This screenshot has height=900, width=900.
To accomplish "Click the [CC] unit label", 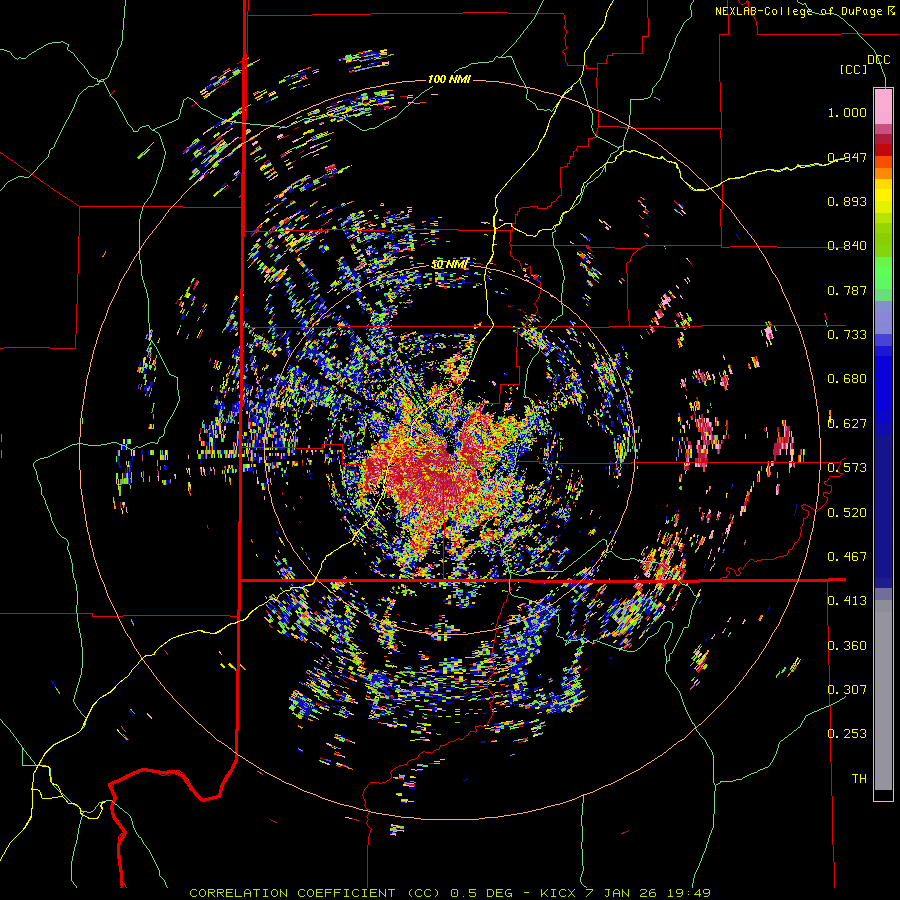I will pyautogui.click(x=854, y=69).
